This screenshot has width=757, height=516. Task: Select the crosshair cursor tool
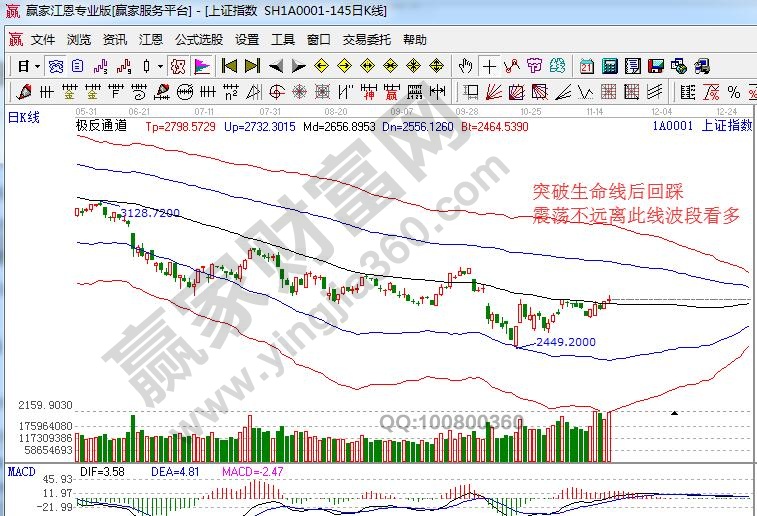489,67
